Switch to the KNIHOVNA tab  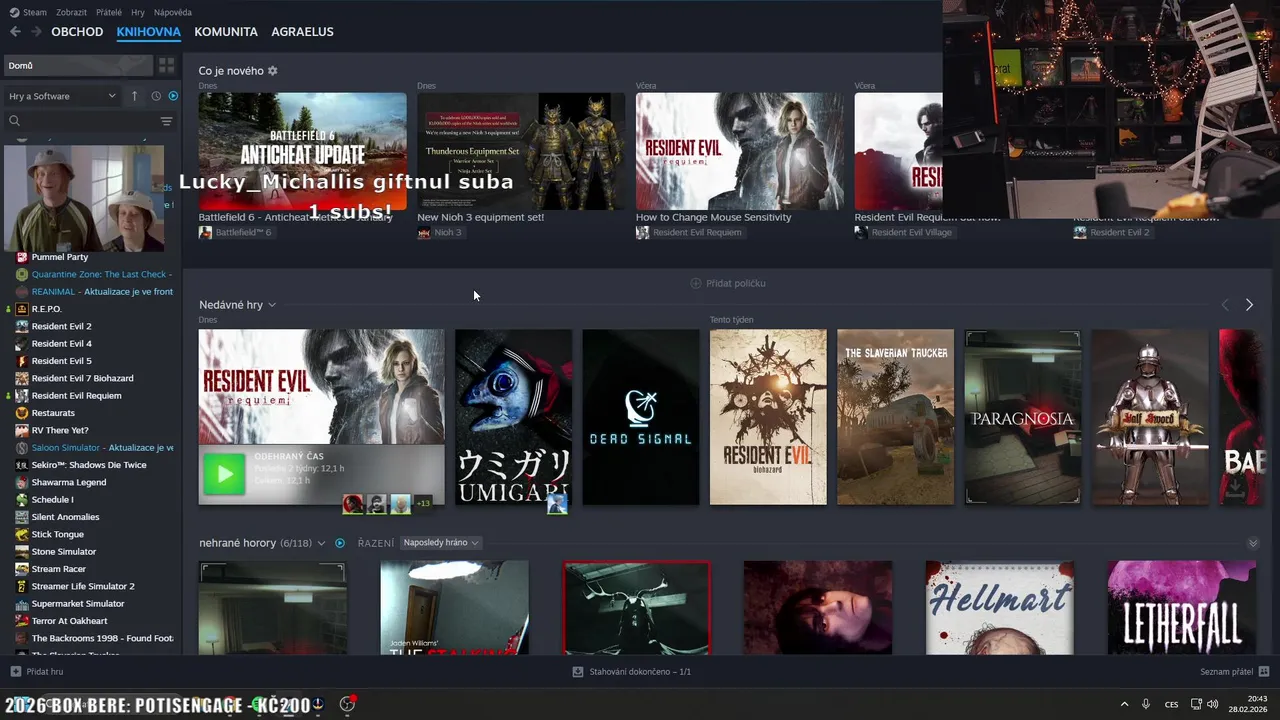pos(148,32)
